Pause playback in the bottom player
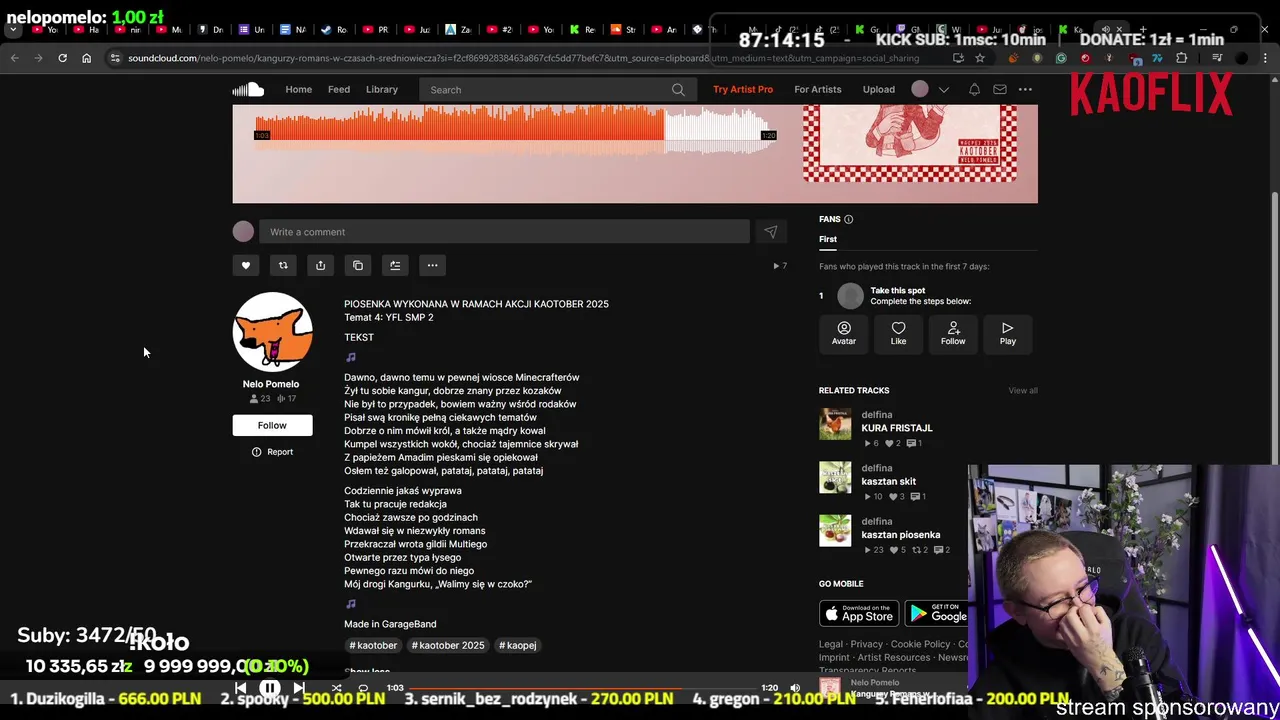This screenshot has height=720, width=1280. click(270, 688)
